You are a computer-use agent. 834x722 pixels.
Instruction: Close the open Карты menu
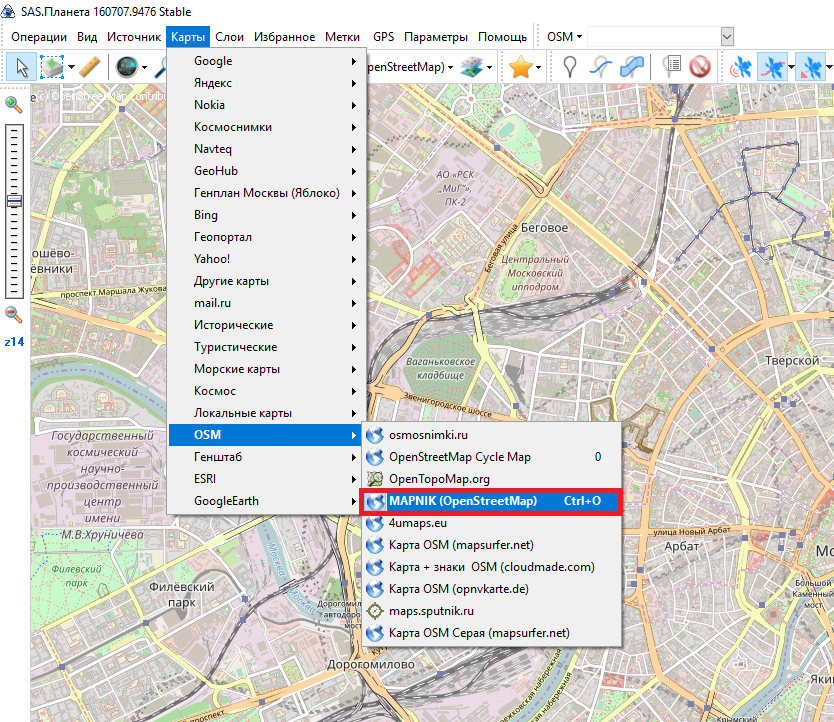[188, 37]
